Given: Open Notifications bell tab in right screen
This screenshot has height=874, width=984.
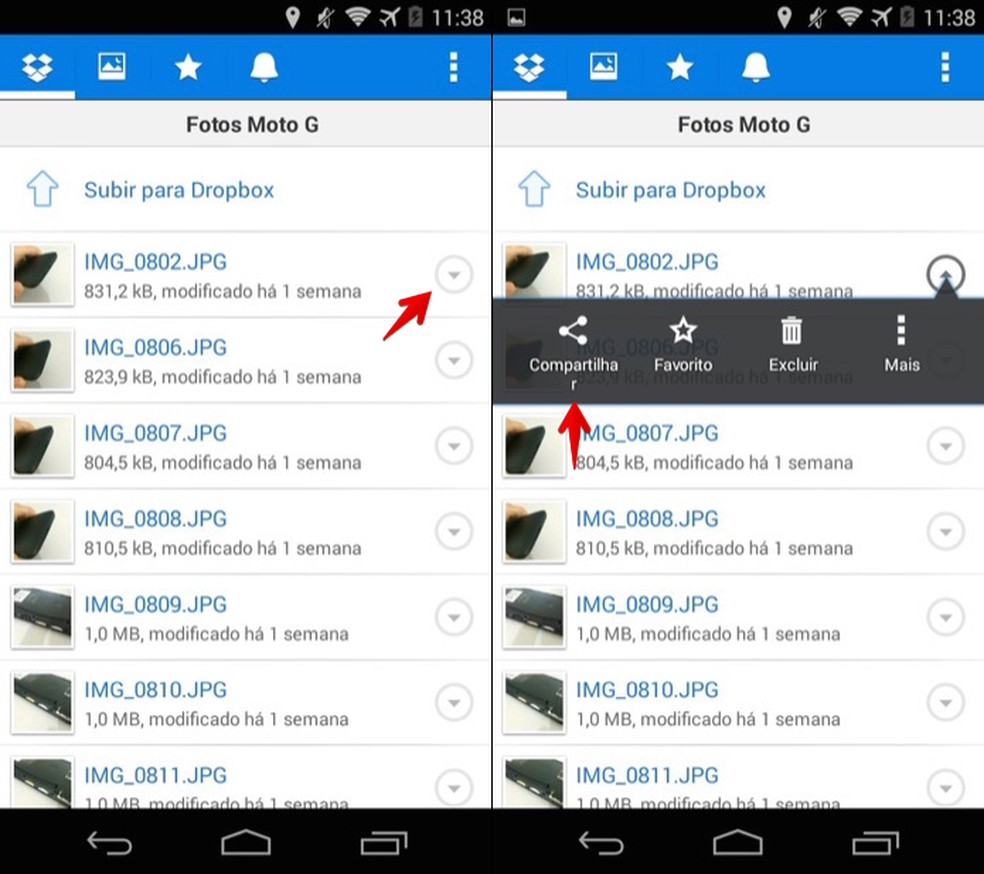Looking at the screenshot, I should [756, 67].
